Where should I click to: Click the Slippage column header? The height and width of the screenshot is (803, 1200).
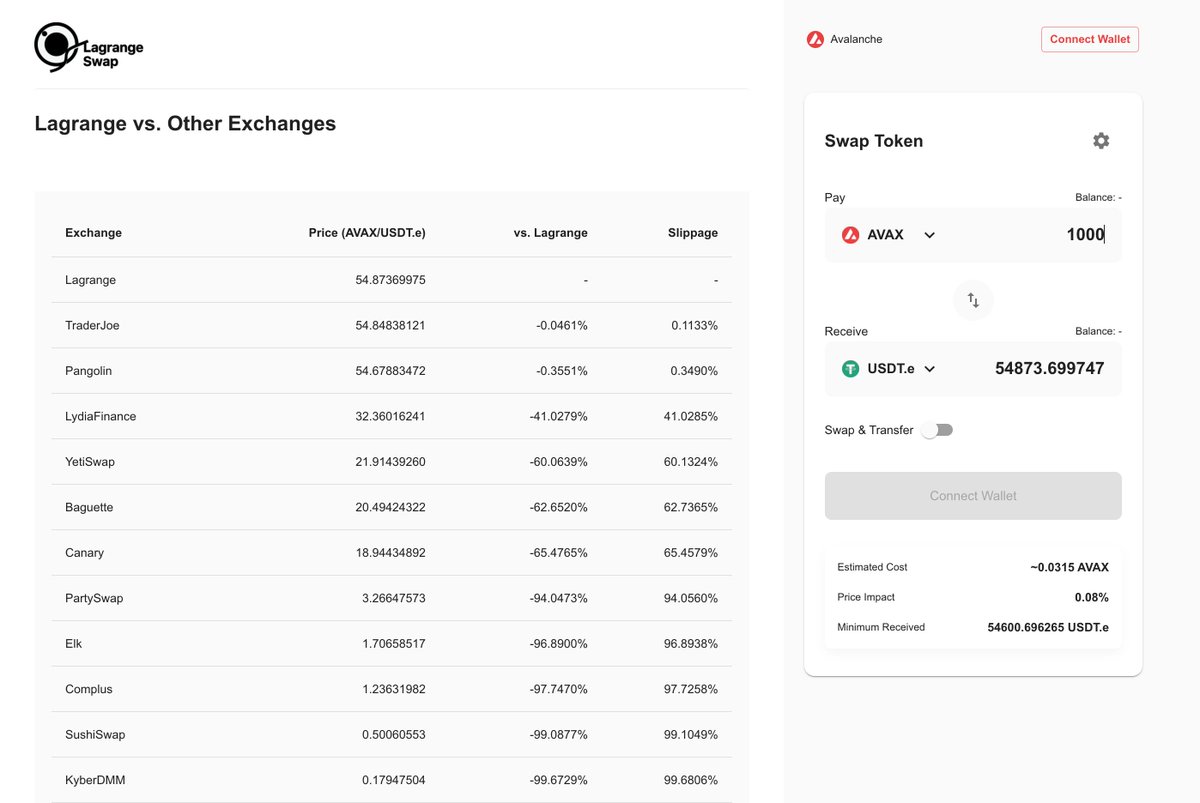(x=693, y=233)
